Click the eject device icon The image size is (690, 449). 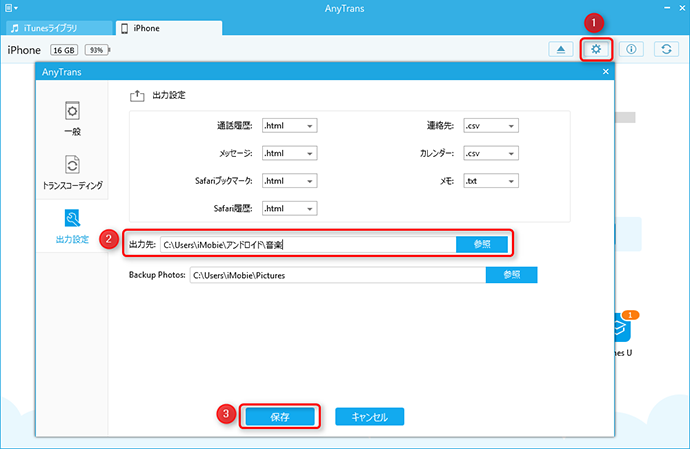click(x=561, y=49)
